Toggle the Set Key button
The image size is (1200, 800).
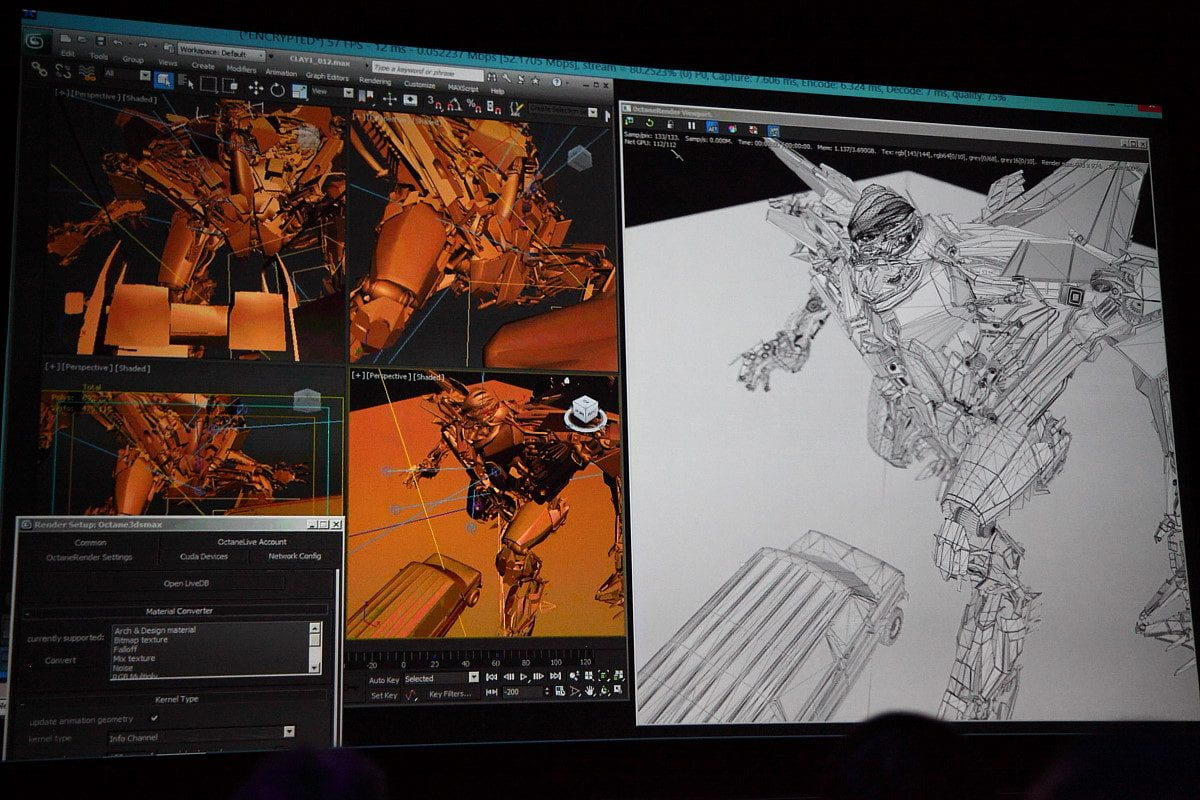click(384, 695)
